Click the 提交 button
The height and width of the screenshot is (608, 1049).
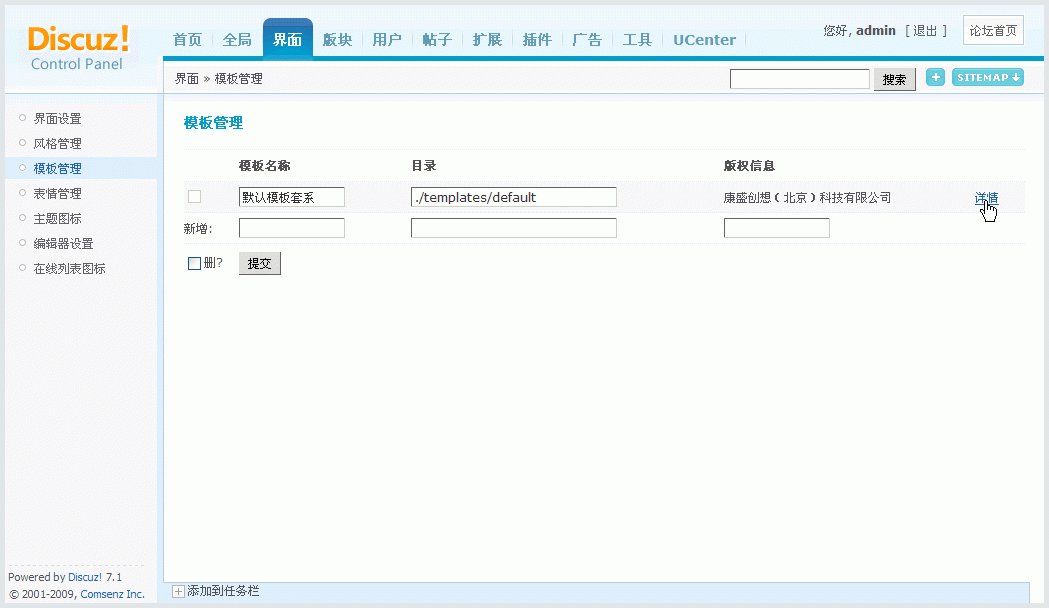click(x=260, y=264)
